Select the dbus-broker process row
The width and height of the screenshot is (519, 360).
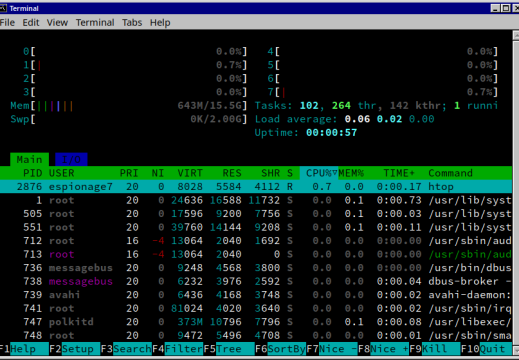pyautogui.click(x=256, y=281)
